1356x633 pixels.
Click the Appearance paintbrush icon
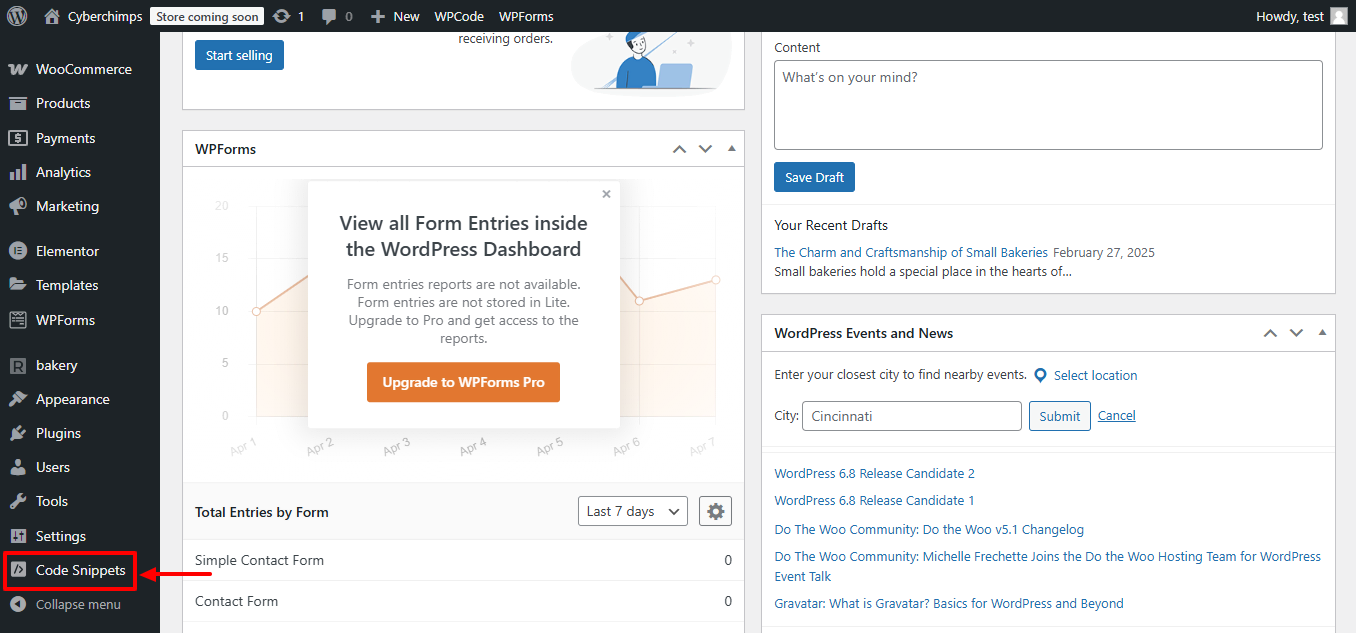18,399
